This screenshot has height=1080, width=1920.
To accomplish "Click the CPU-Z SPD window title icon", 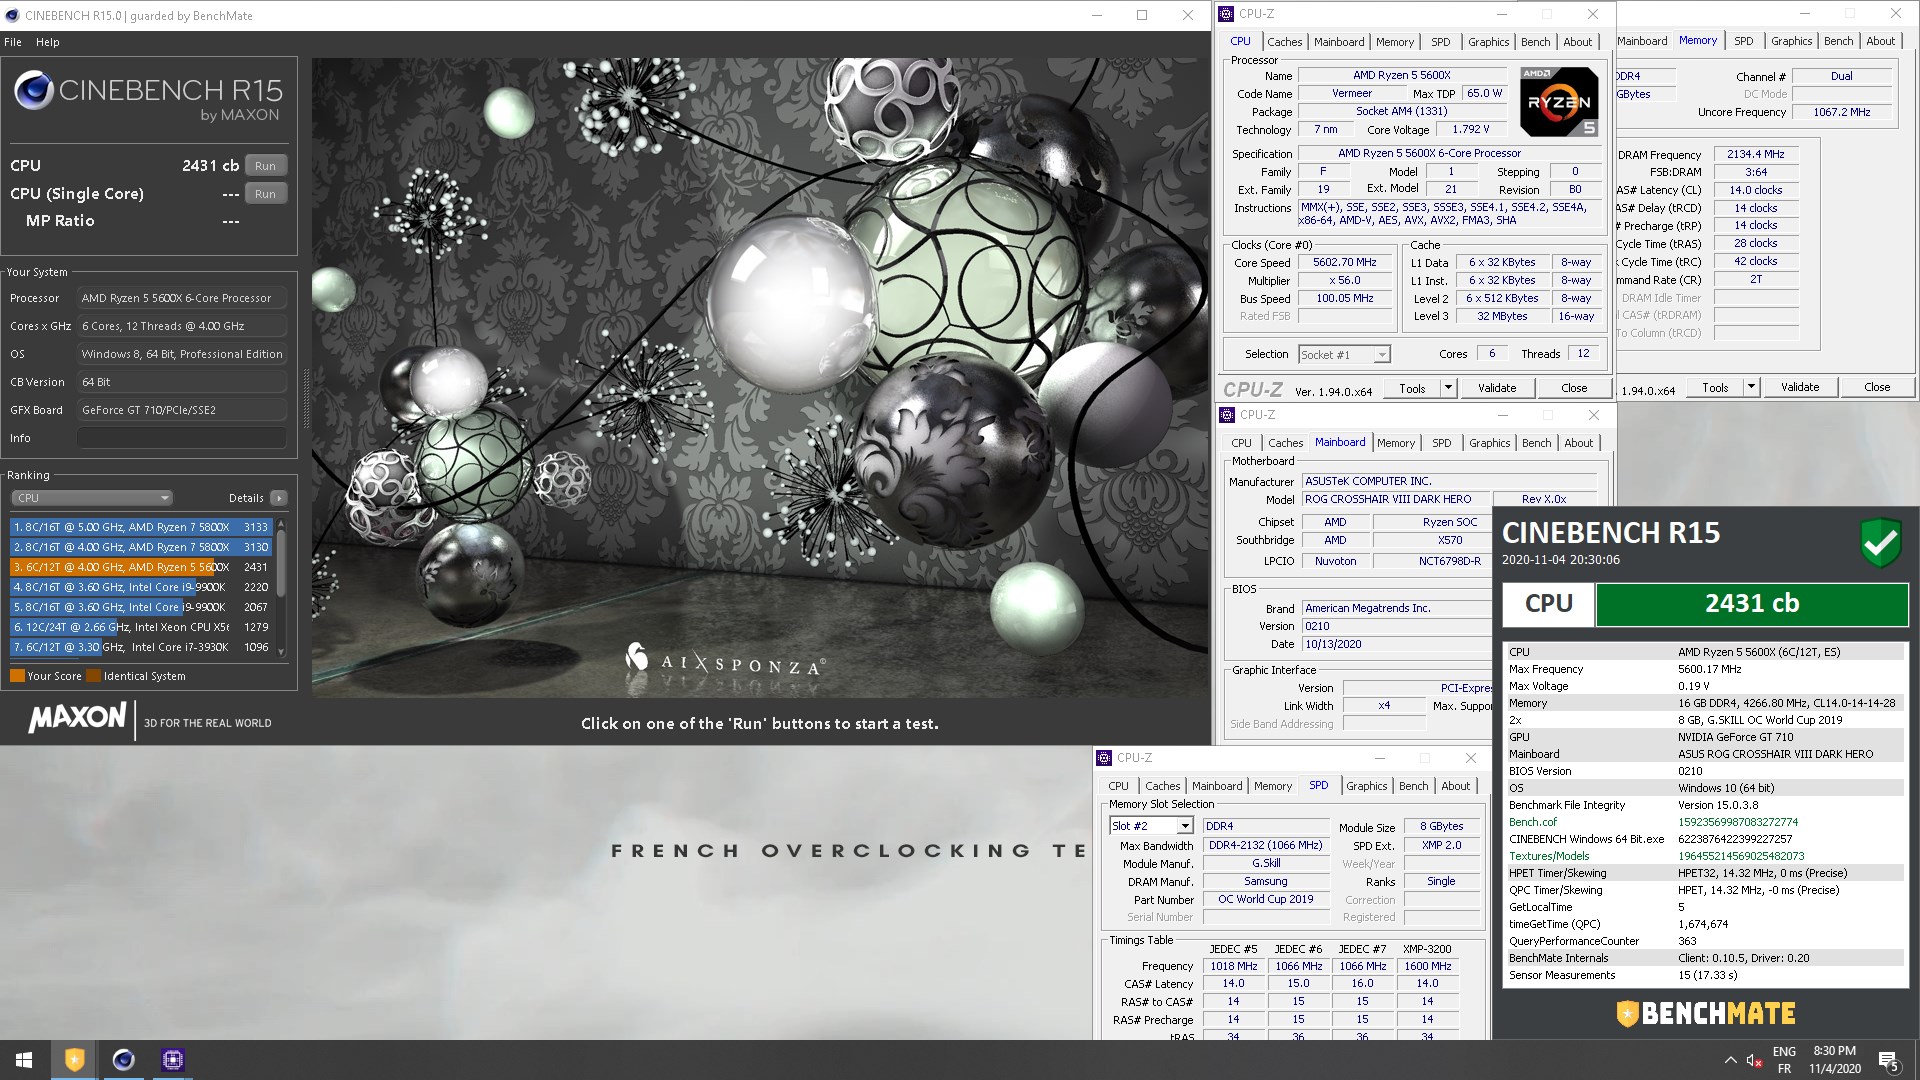I will (x=1104, y=758).
